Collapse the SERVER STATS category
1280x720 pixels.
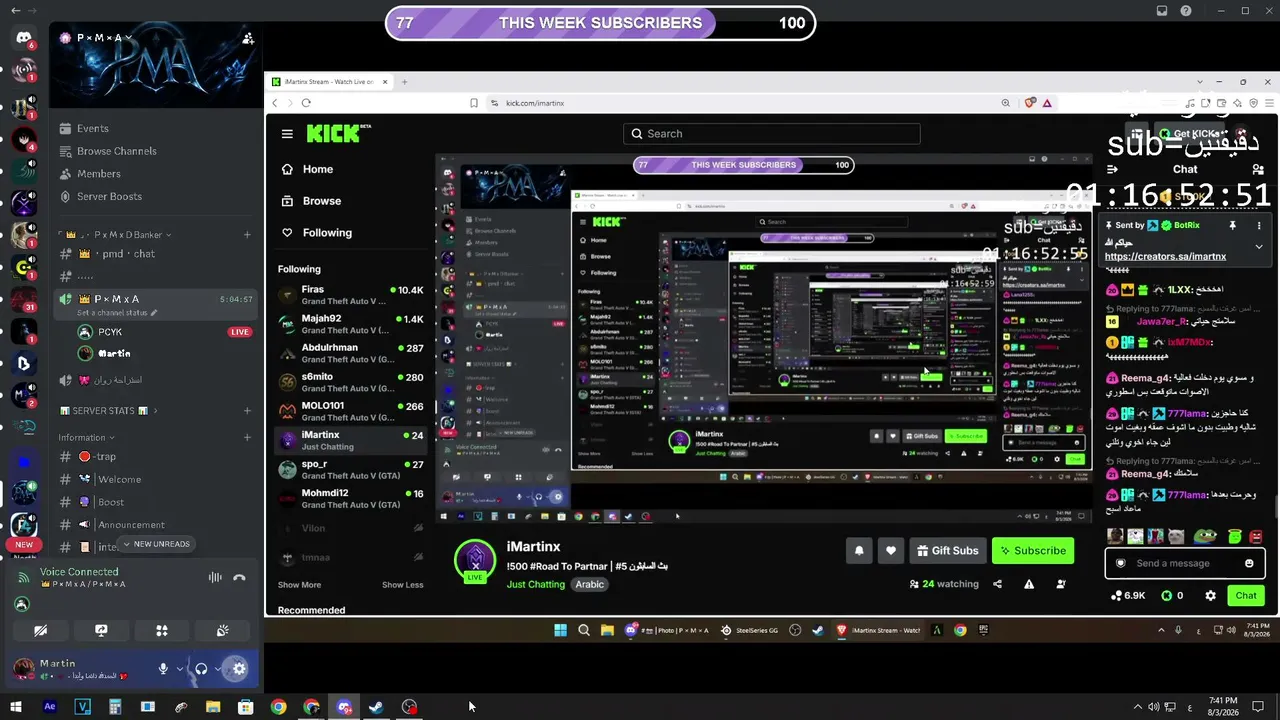[x=110, y=411]
